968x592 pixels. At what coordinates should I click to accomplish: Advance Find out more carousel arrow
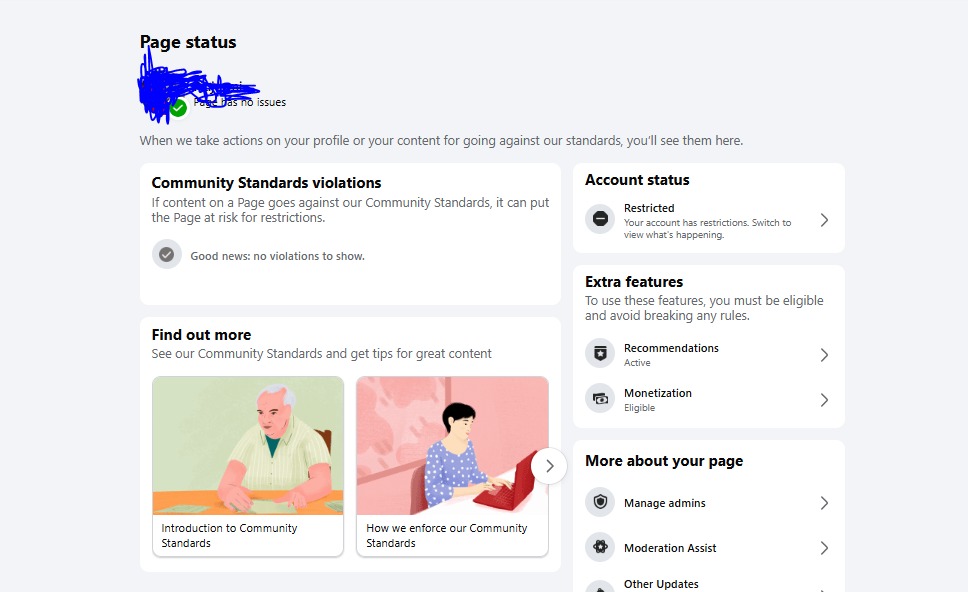tap(549, 466)
